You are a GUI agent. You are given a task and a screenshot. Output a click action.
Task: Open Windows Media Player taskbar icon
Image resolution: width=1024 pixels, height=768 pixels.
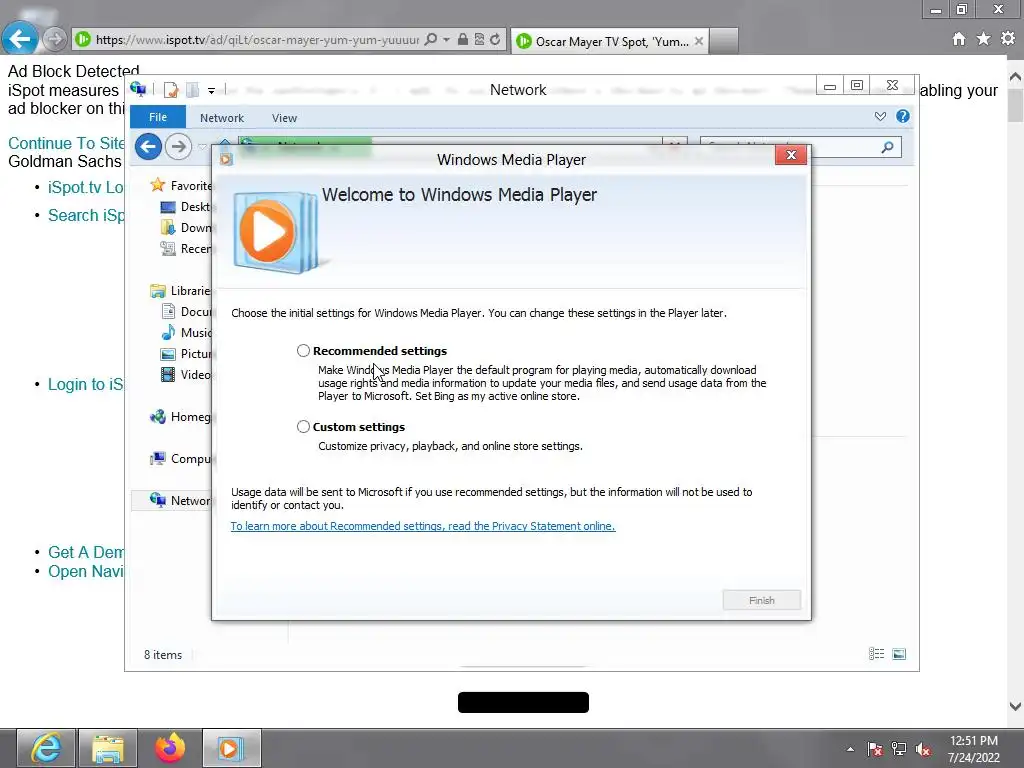coord(231,748)
